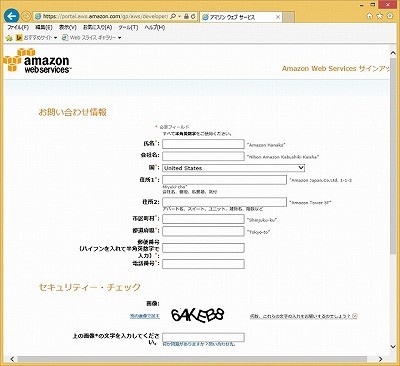Click the add-to-favorites star on favorites bar

point(9,38)
